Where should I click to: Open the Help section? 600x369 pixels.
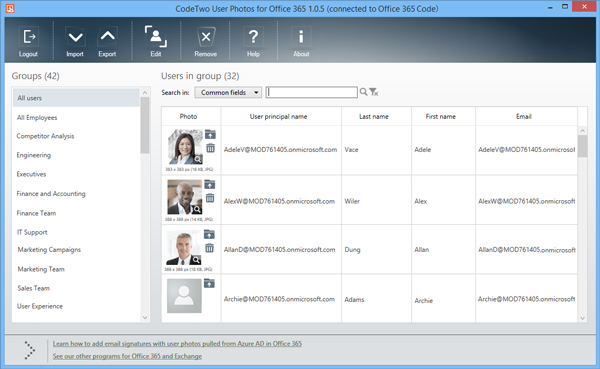point(253,41)
